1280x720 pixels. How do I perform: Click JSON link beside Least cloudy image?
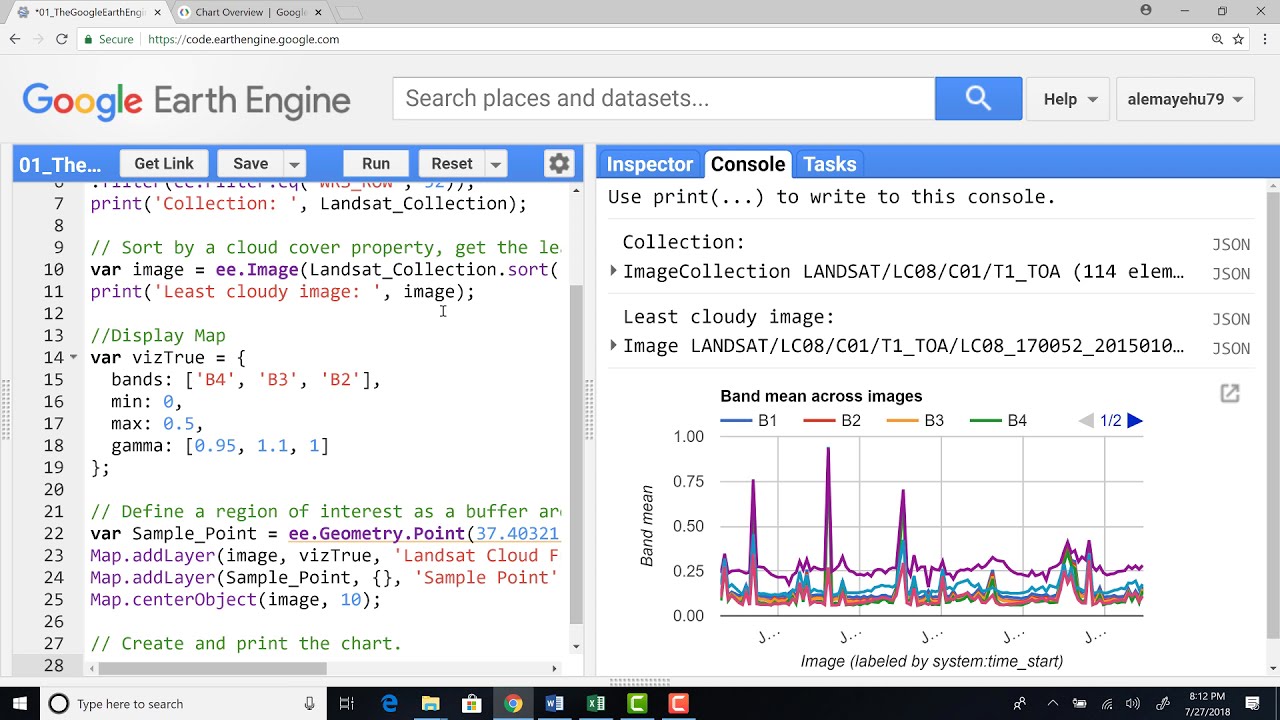(1231, 319)
